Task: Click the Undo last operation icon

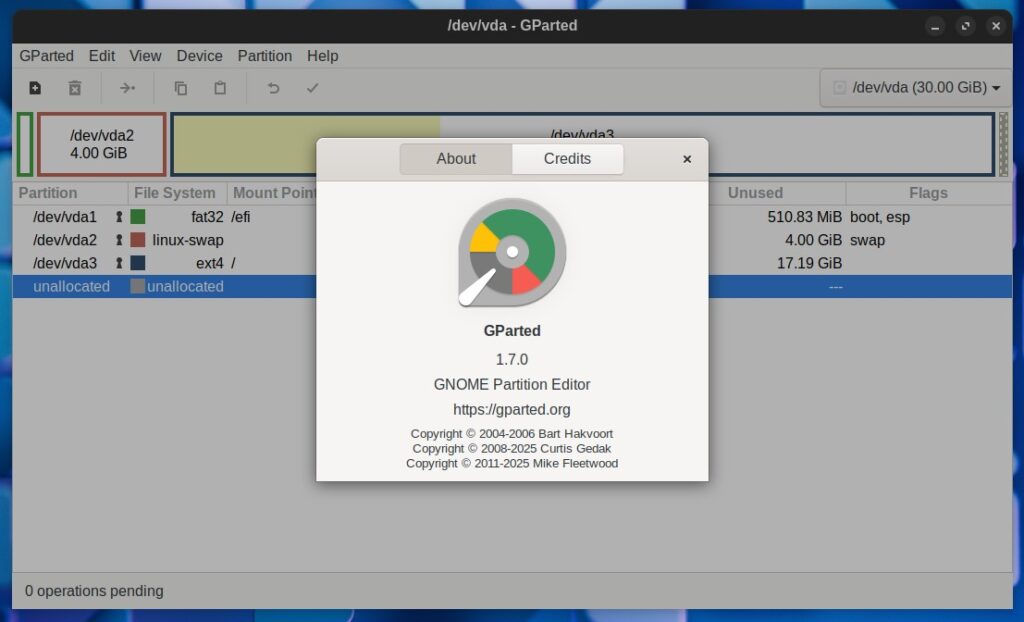Action: [274, 88]
